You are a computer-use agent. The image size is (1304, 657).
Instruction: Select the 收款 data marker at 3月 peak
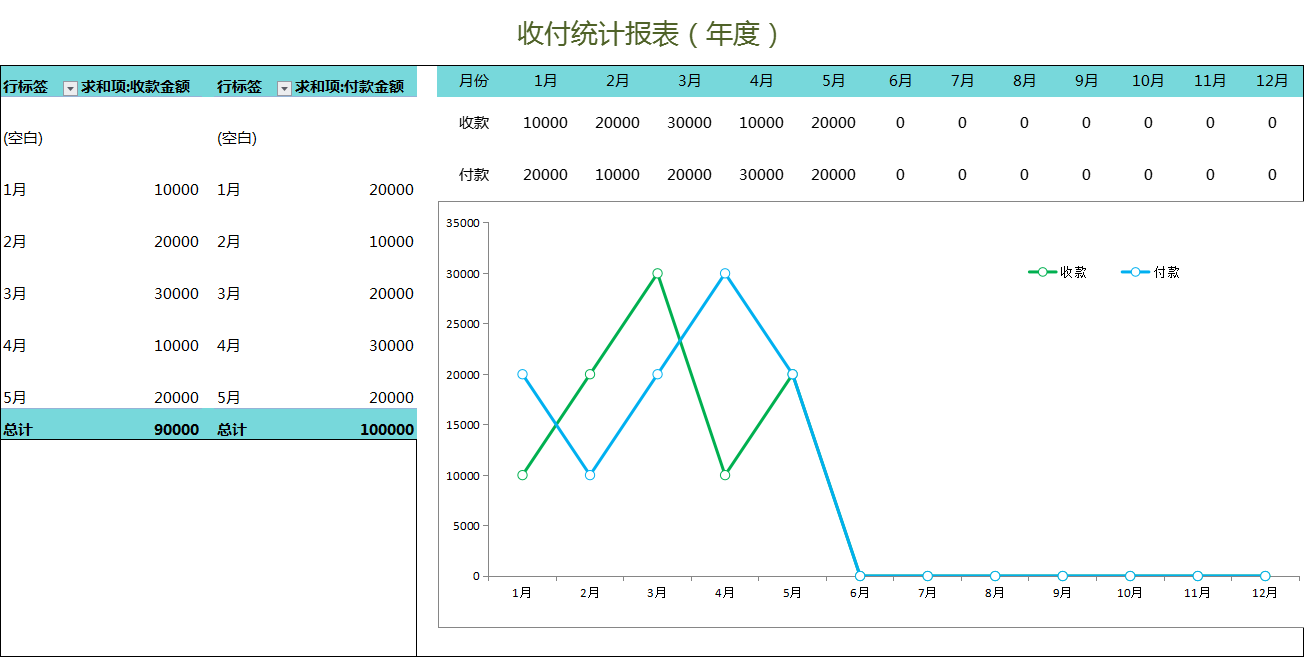(x=657, y=271)
